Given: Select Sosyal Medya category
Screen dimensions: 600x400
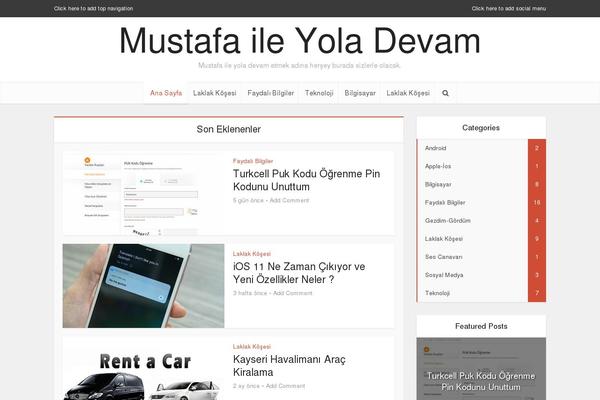Looking at the screenshot, I should point(444,275).
